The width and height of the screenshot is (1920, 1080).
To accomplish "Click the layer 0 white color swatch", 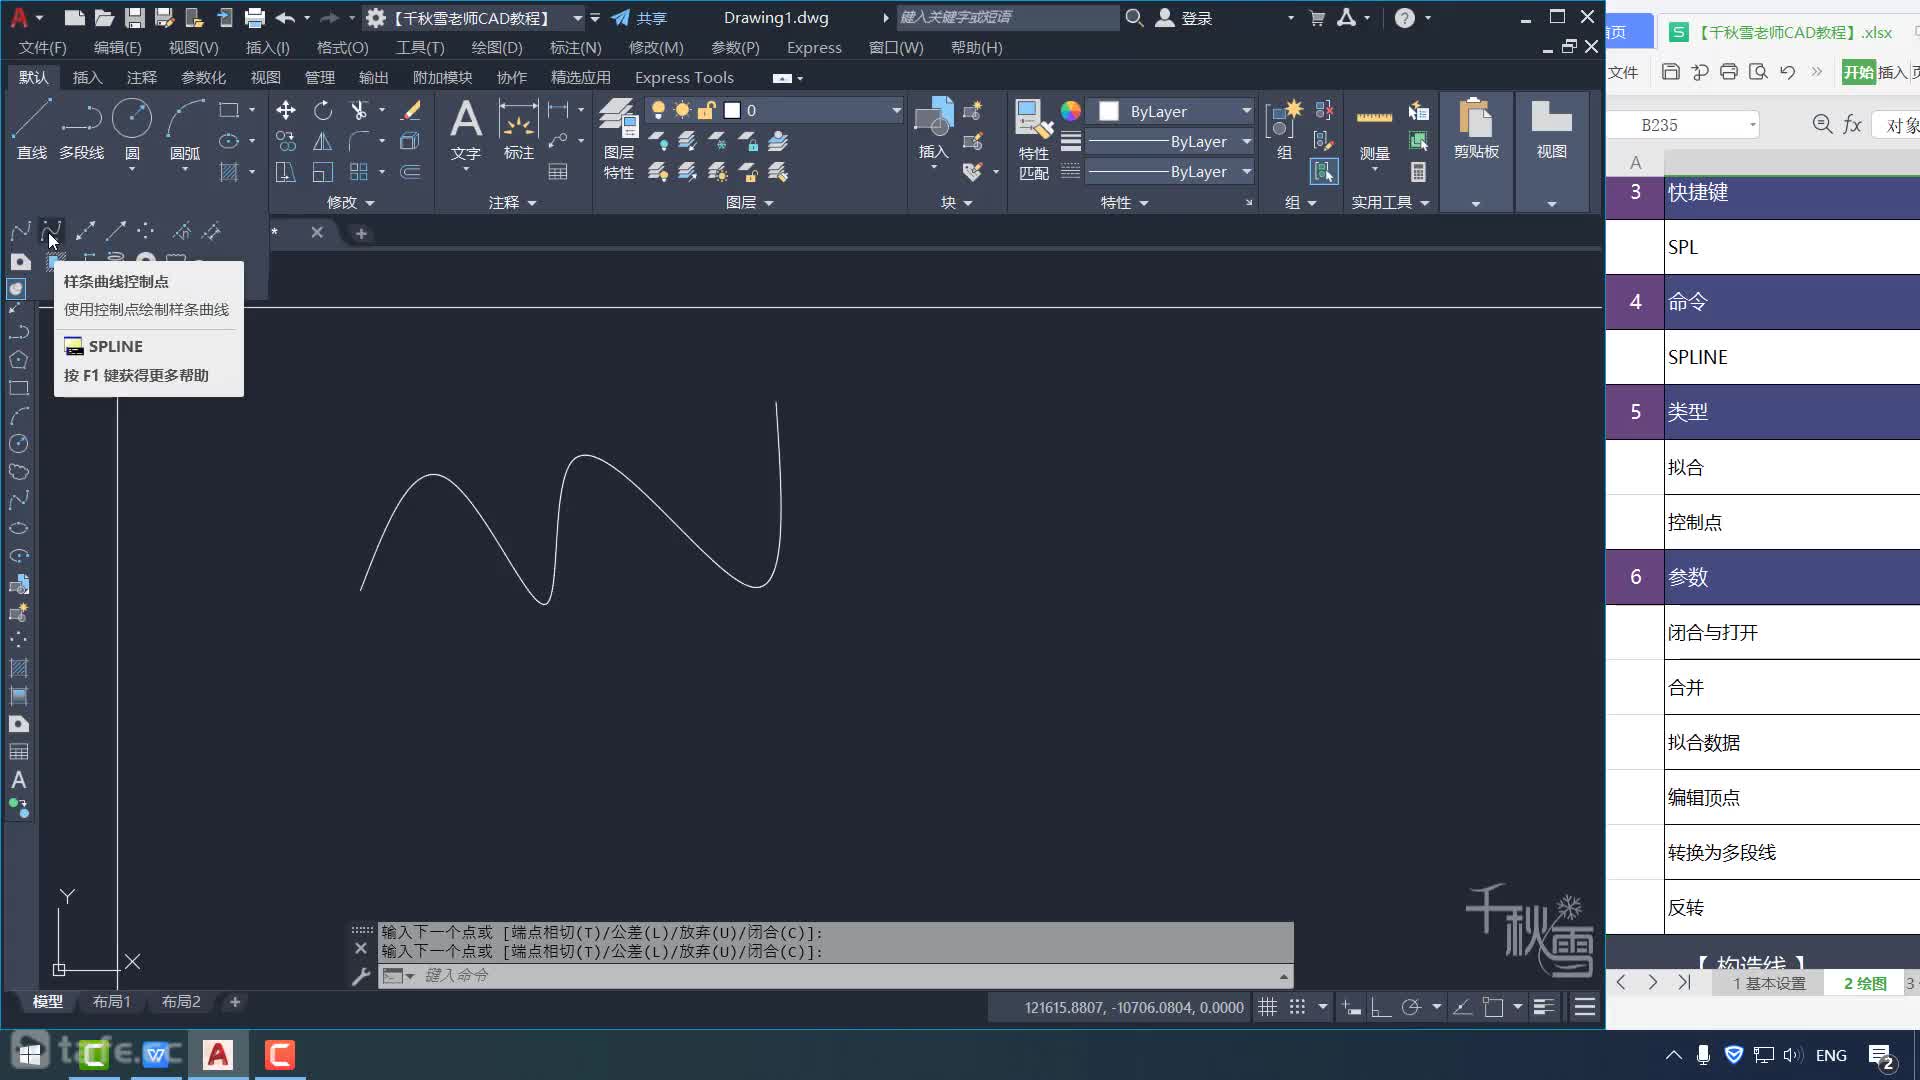I will [x=732, y=110].
